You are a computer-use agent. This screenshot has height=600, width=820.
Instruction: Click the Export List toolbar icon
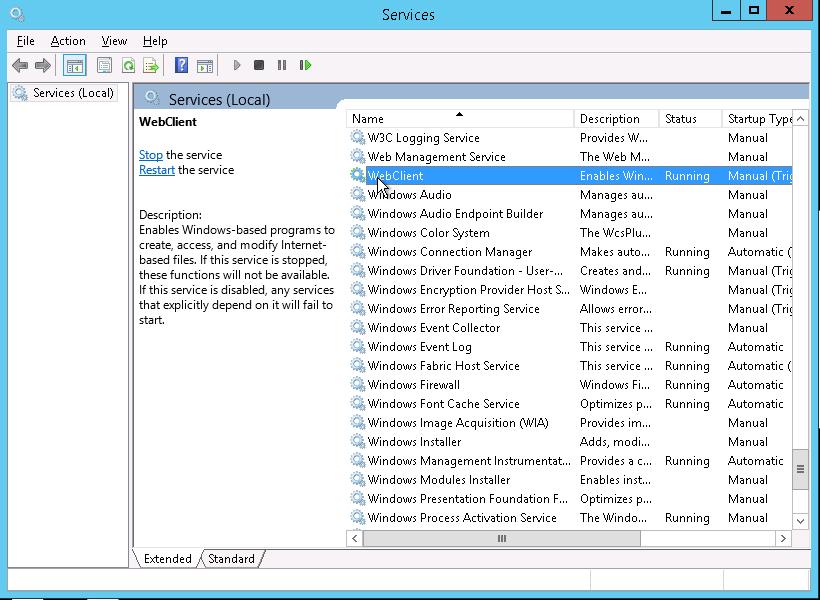coord(151,65)
